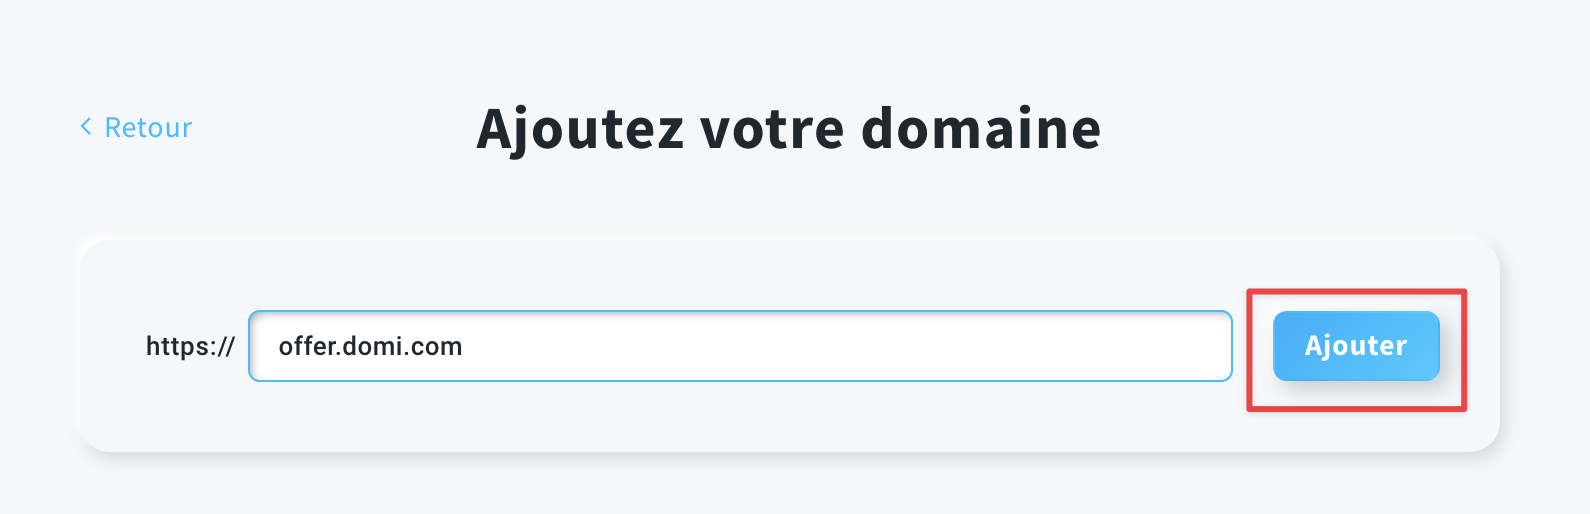Click the word domaine in the title
Screen dimensions: 1590x514
point(981,129)
